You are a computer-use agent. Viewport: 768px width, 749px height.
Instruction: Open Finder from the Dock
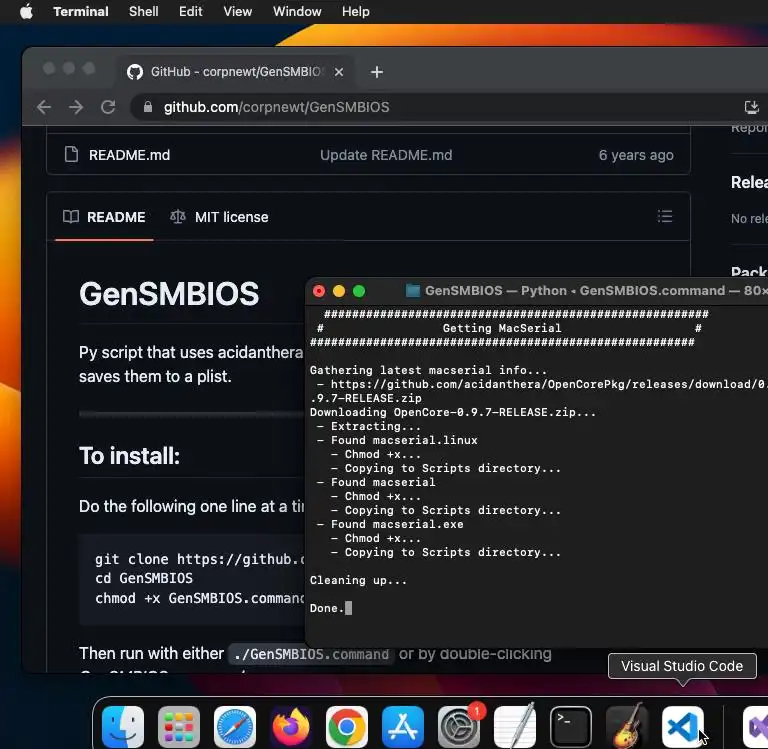[x=123, y=726]
